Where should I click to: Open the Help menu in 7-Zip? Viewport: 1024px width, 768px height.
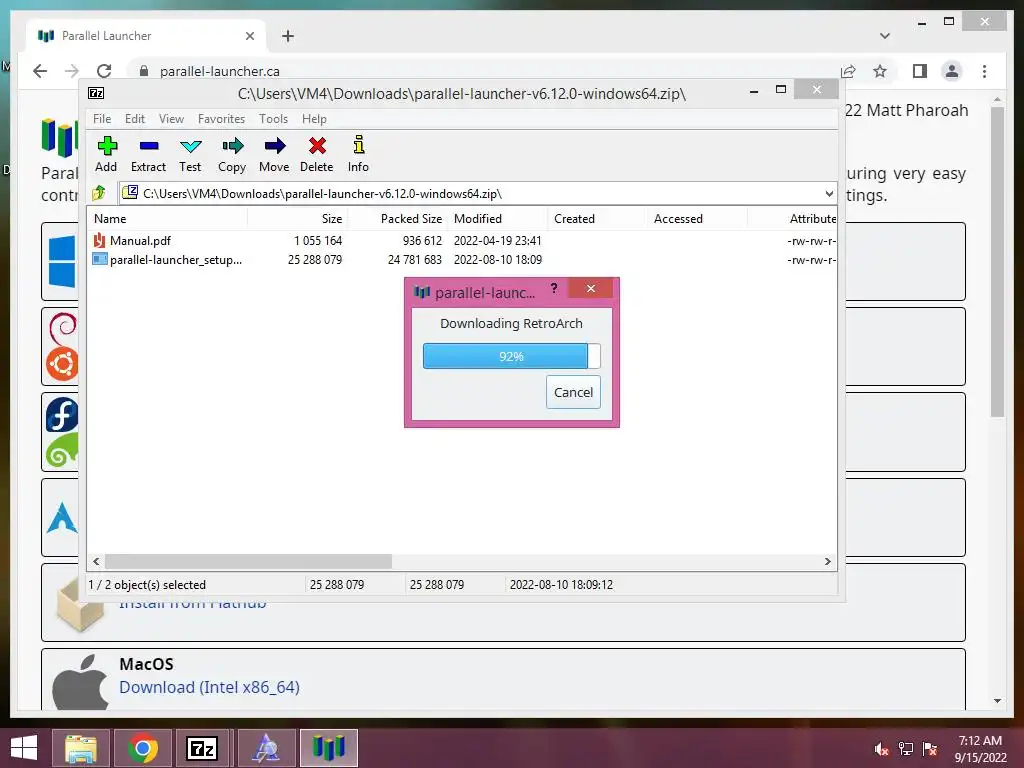pyautogui.click(x=314, y=119)
